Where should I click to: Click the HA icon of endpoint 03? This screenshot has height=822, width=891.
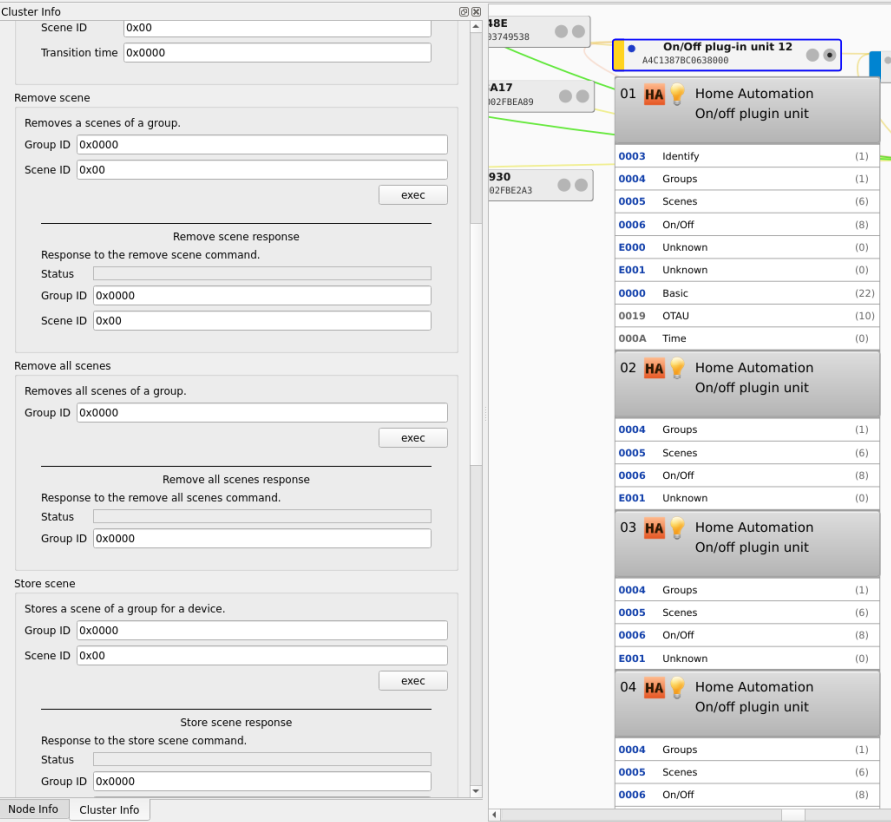click(x=654, y=528)
